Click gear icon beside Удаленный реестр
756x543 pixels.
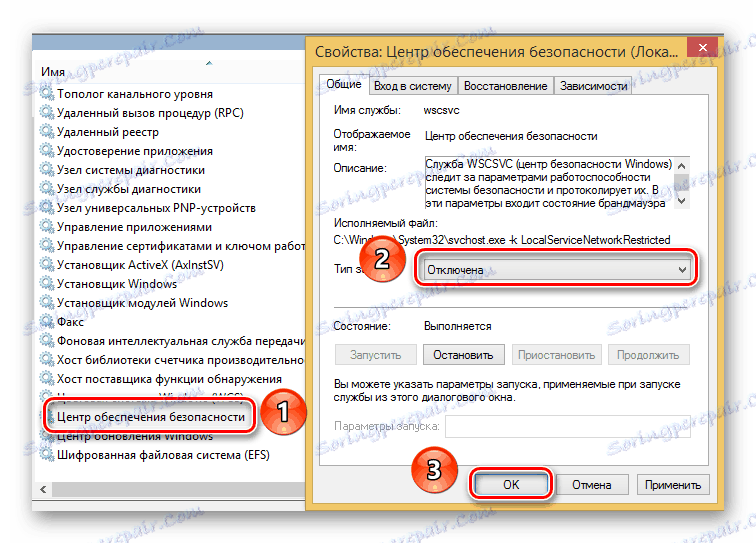(47, 132)
